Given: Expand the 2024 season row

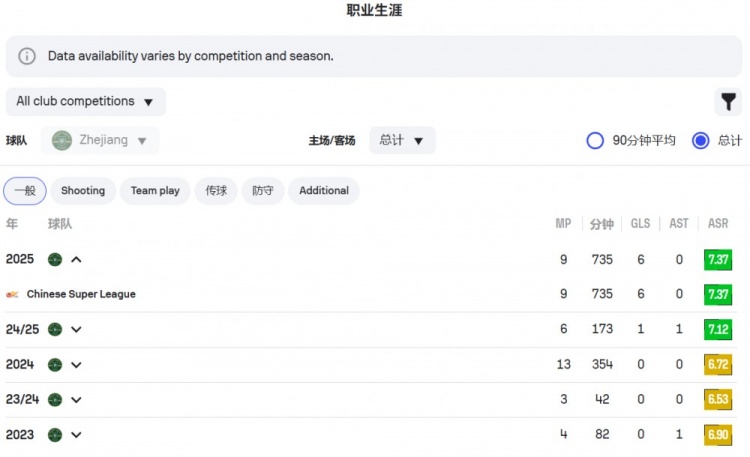Looking at the screenshot, I should (76, 365).
